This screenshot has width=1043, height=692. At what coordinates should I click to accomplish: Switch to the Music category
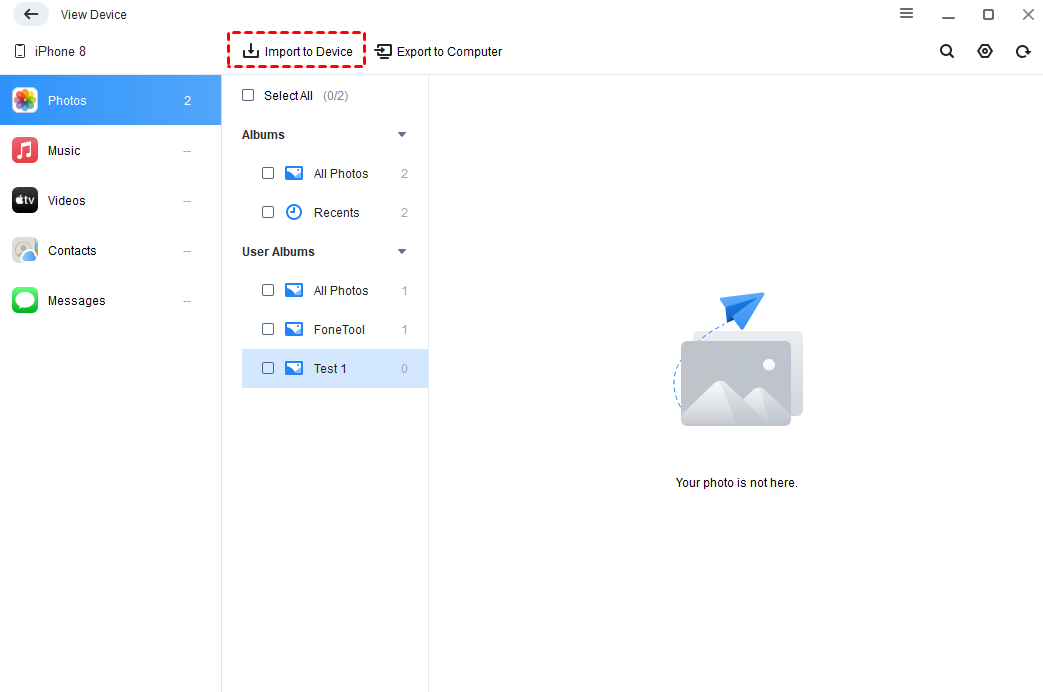64,151
